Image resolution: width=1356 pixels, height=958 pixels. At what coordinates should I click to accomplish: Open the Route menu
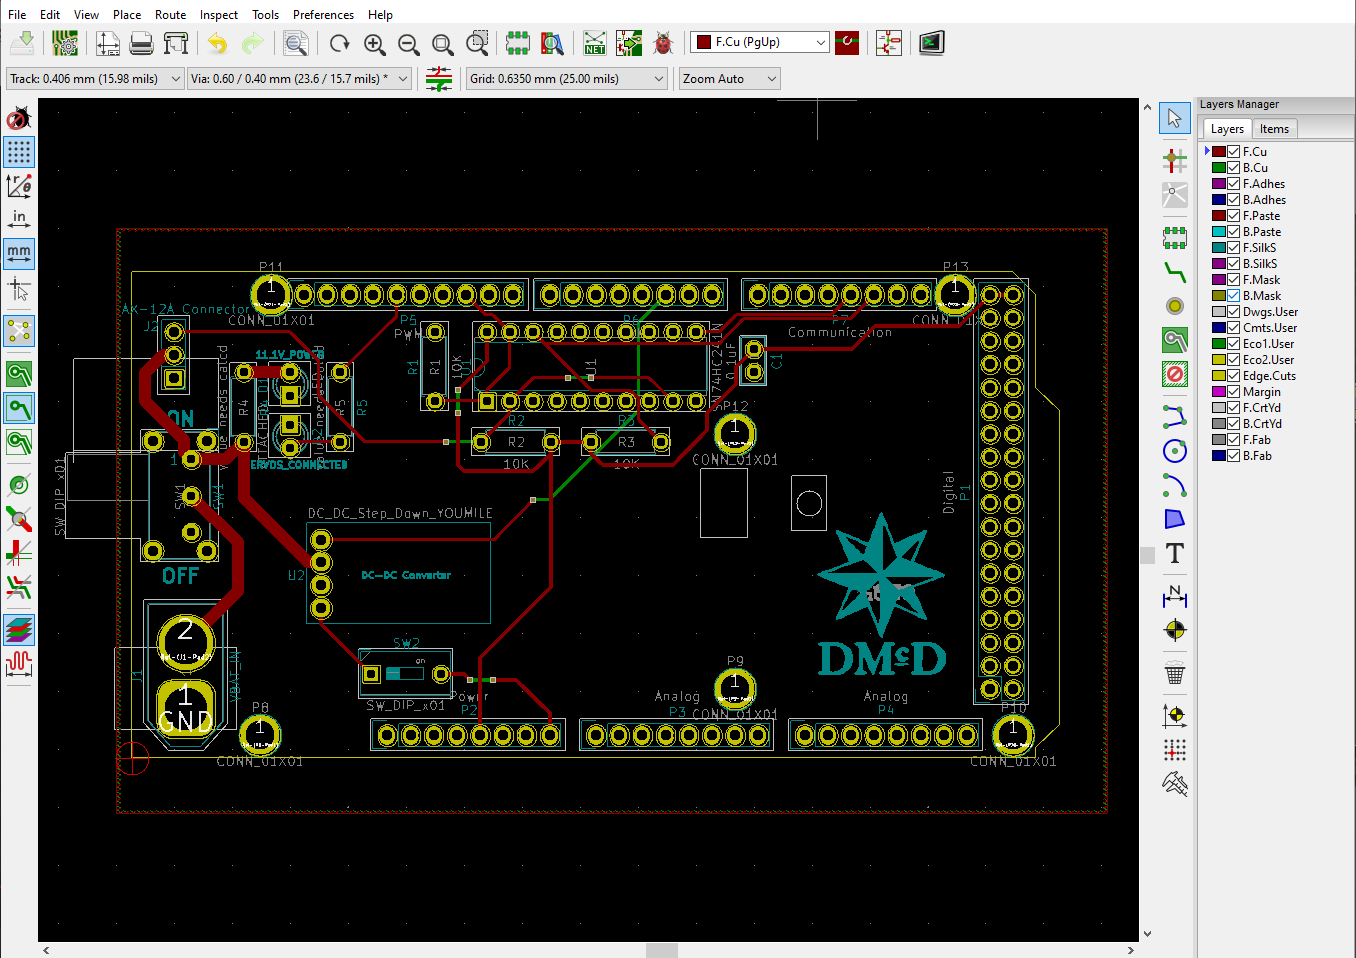171,15
